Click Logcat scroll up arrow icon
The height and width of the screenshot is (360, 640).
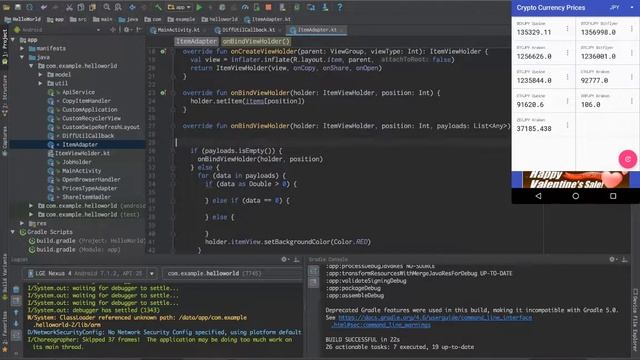point(16,313)
